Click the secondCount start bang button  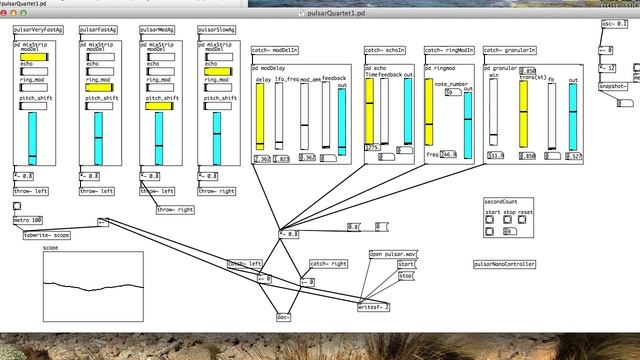489,220
